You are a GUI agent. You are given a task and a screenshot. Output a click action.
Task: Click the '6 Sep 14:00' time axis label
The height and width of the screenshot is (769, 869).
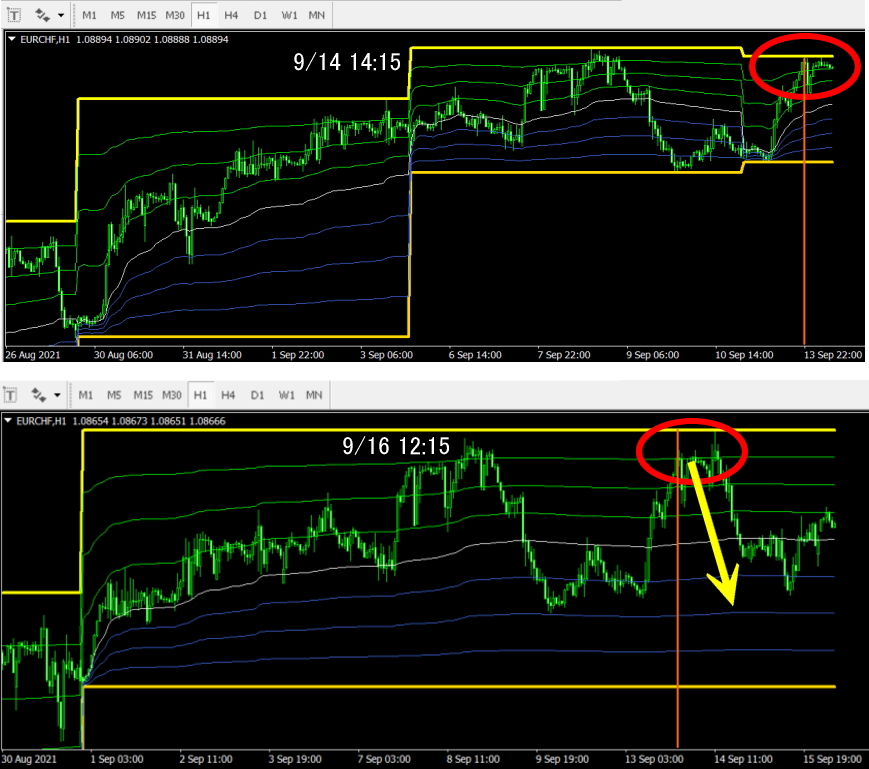tap(475, 355)
